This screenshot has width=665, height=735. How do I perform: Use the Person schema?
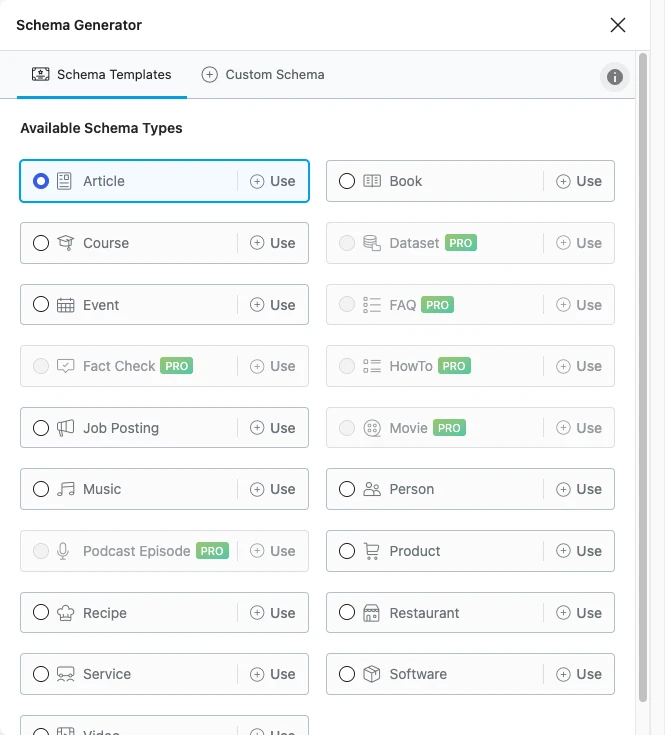pos(579,489)
